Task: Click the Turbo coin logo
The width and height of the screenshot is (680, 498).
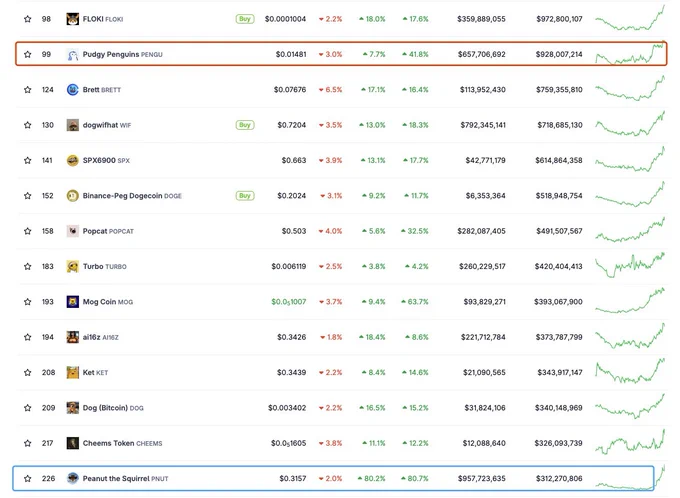Action: [72, 267]
